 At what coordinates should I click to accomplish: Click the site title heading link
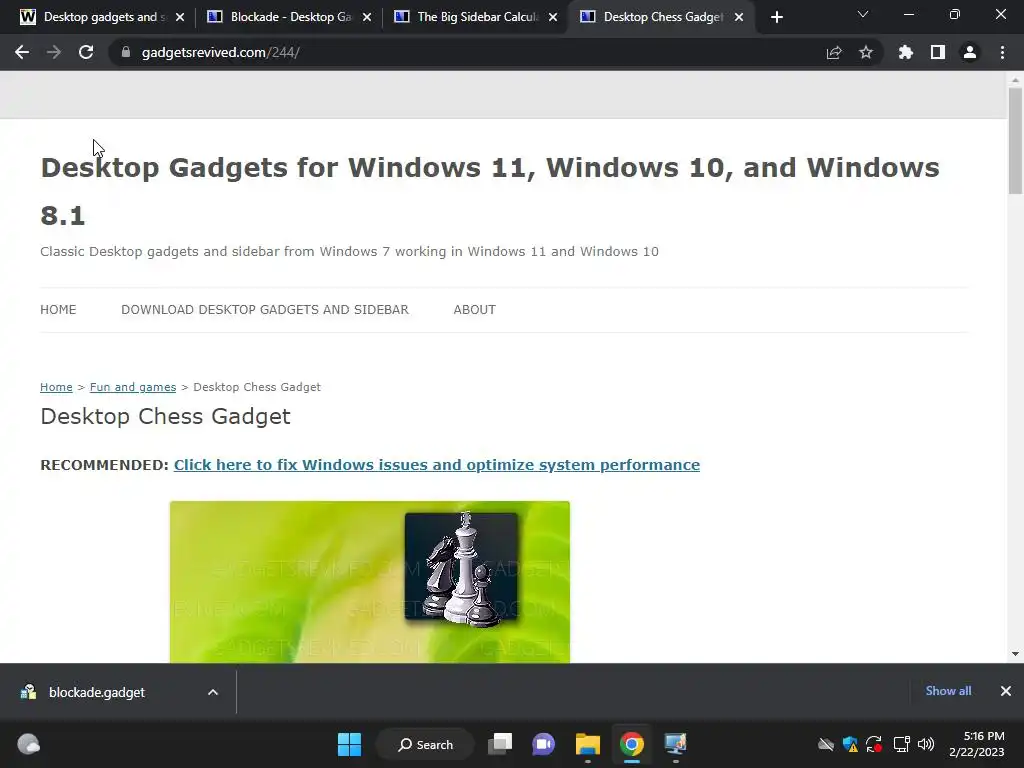490,191
